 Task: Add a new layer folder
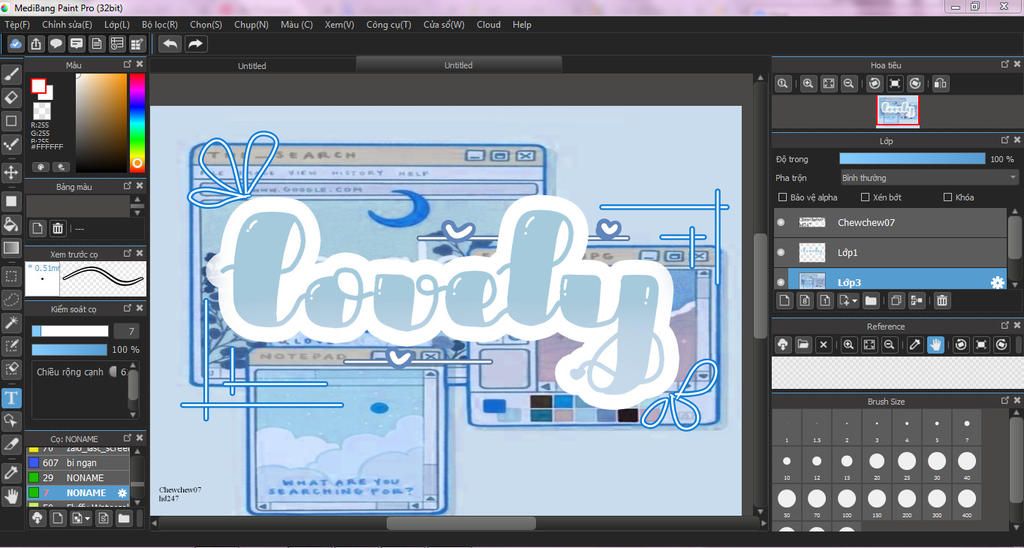click(x=870, y=300)
